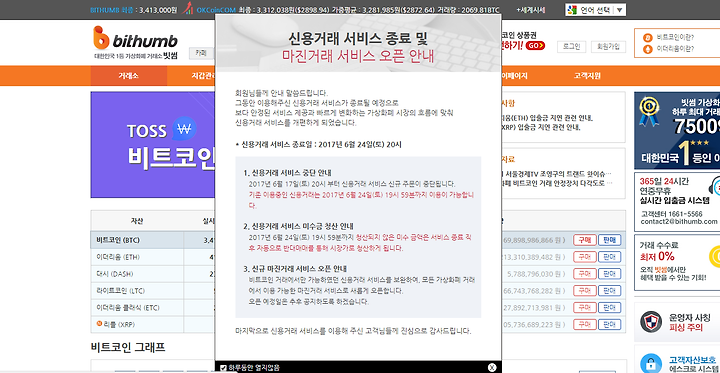
Task: Click the popup title '마진거래 서비스 오픈 안내'
Action: pos(358,56)
